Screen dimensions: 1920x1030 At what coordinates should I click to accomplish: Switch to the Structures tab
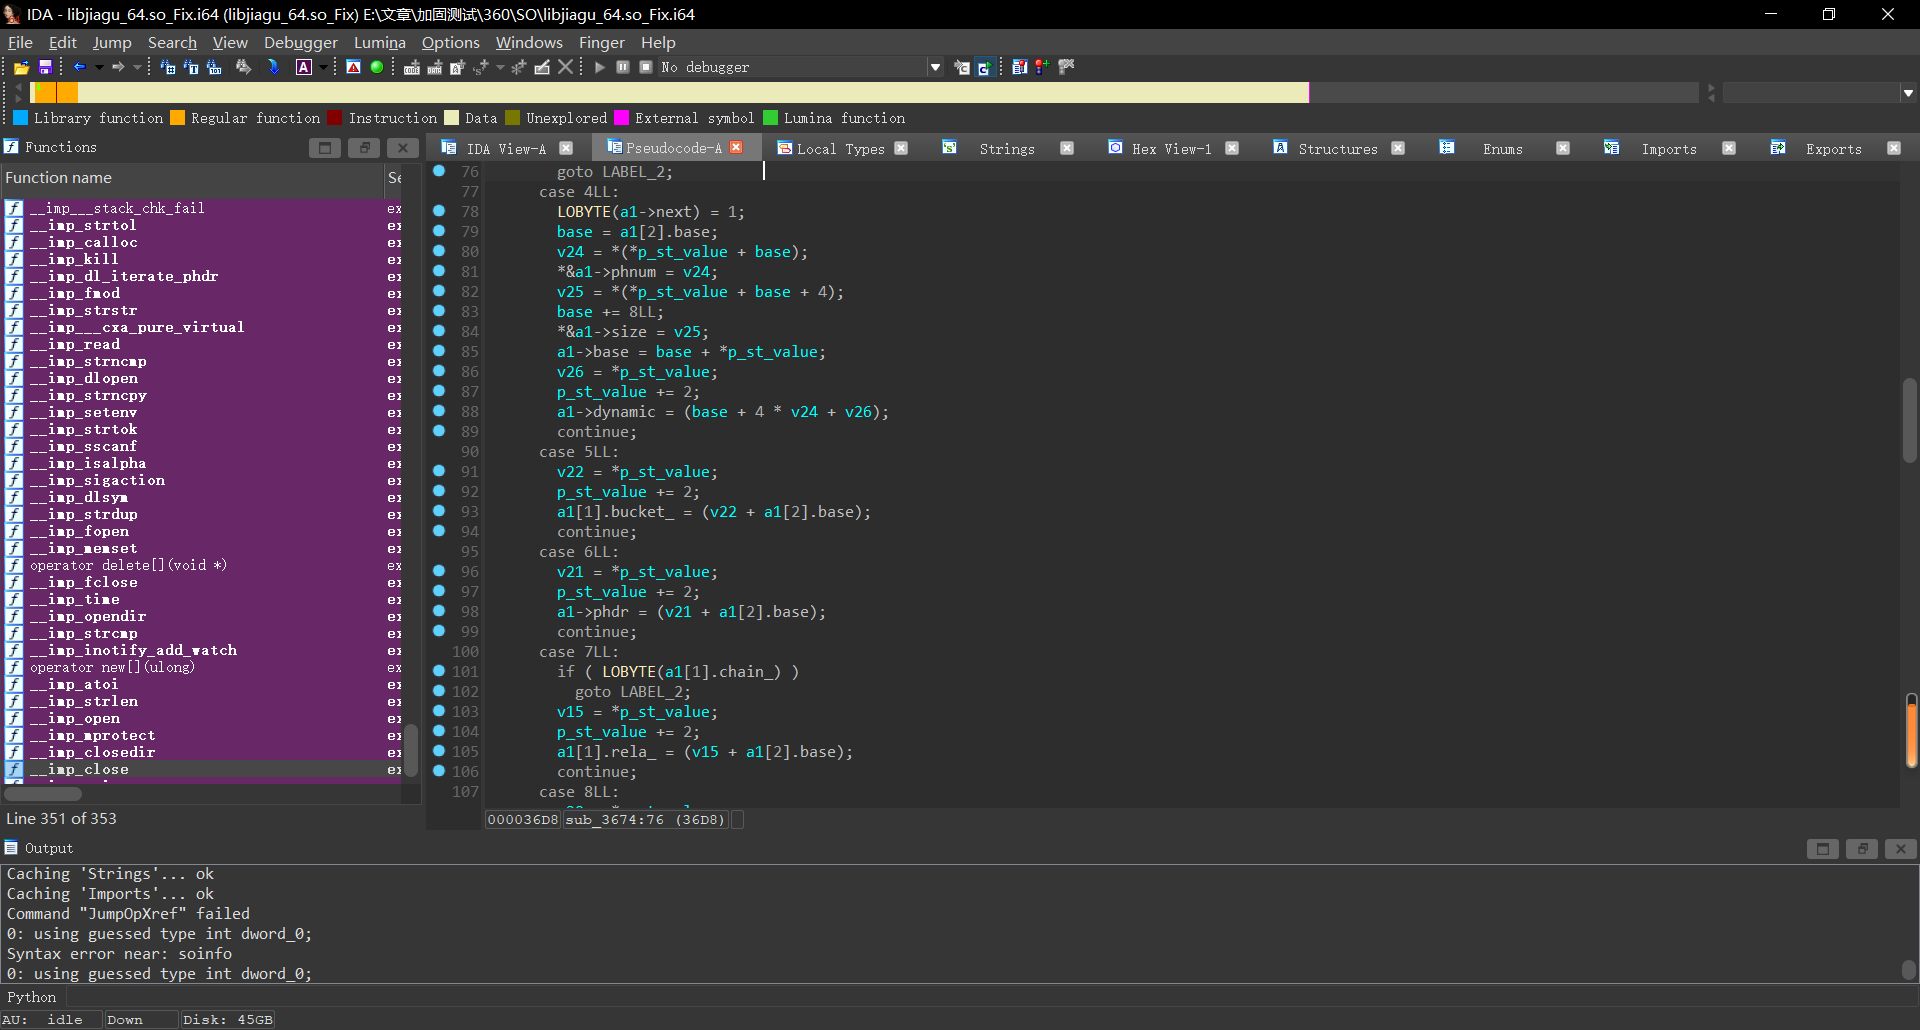click(1338, 149)
